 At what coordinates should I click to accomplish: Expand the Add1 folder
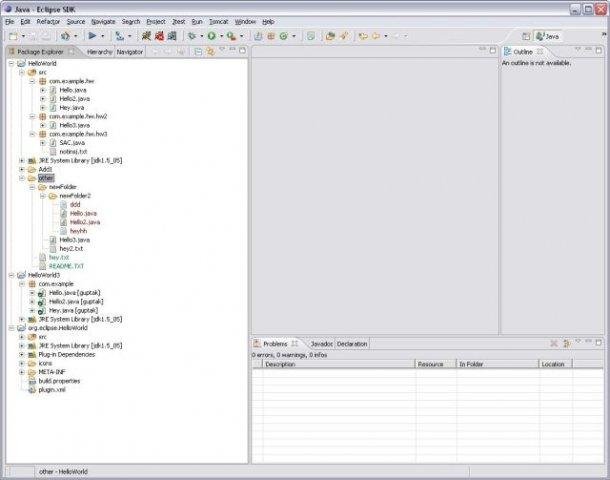(22, 170)
